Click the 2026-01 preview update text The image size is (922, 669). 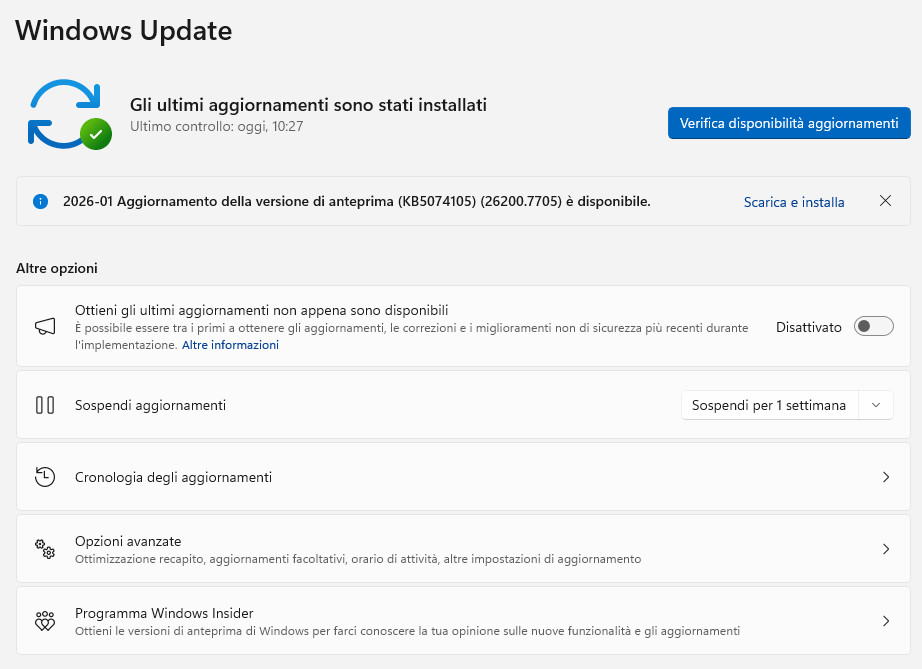click(x=357, y=201)
